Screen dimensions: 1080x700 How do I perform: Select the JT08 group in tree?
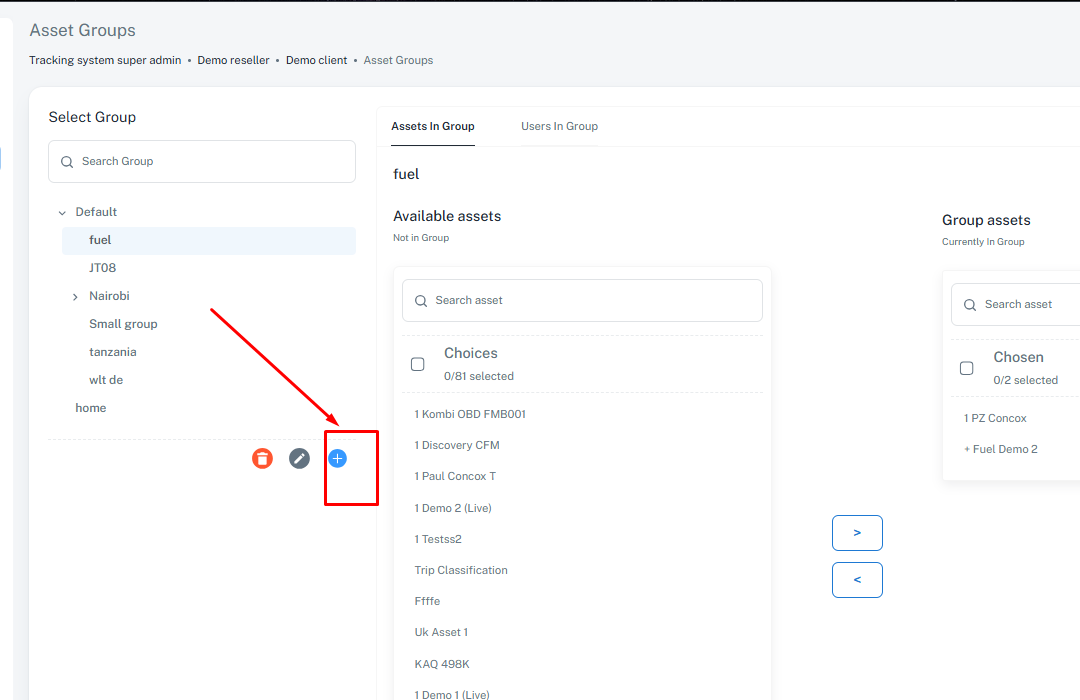click(x=103, y=268)
